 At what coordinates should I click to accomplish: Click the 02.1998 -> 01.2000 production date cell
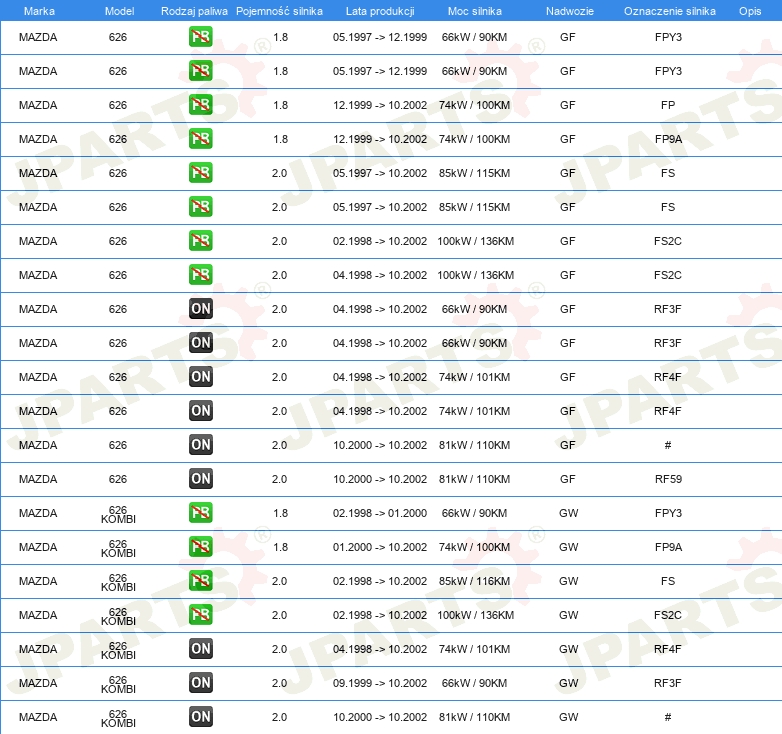coord(380,513)
